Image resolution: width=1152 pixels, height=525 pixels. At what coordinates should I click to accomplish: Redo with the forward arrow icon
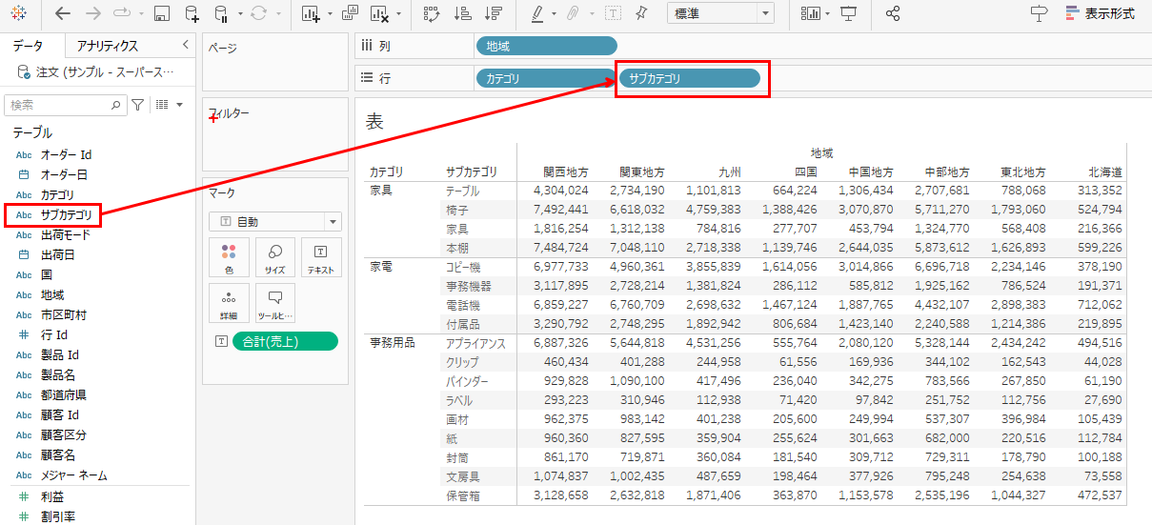click(93, 13)
